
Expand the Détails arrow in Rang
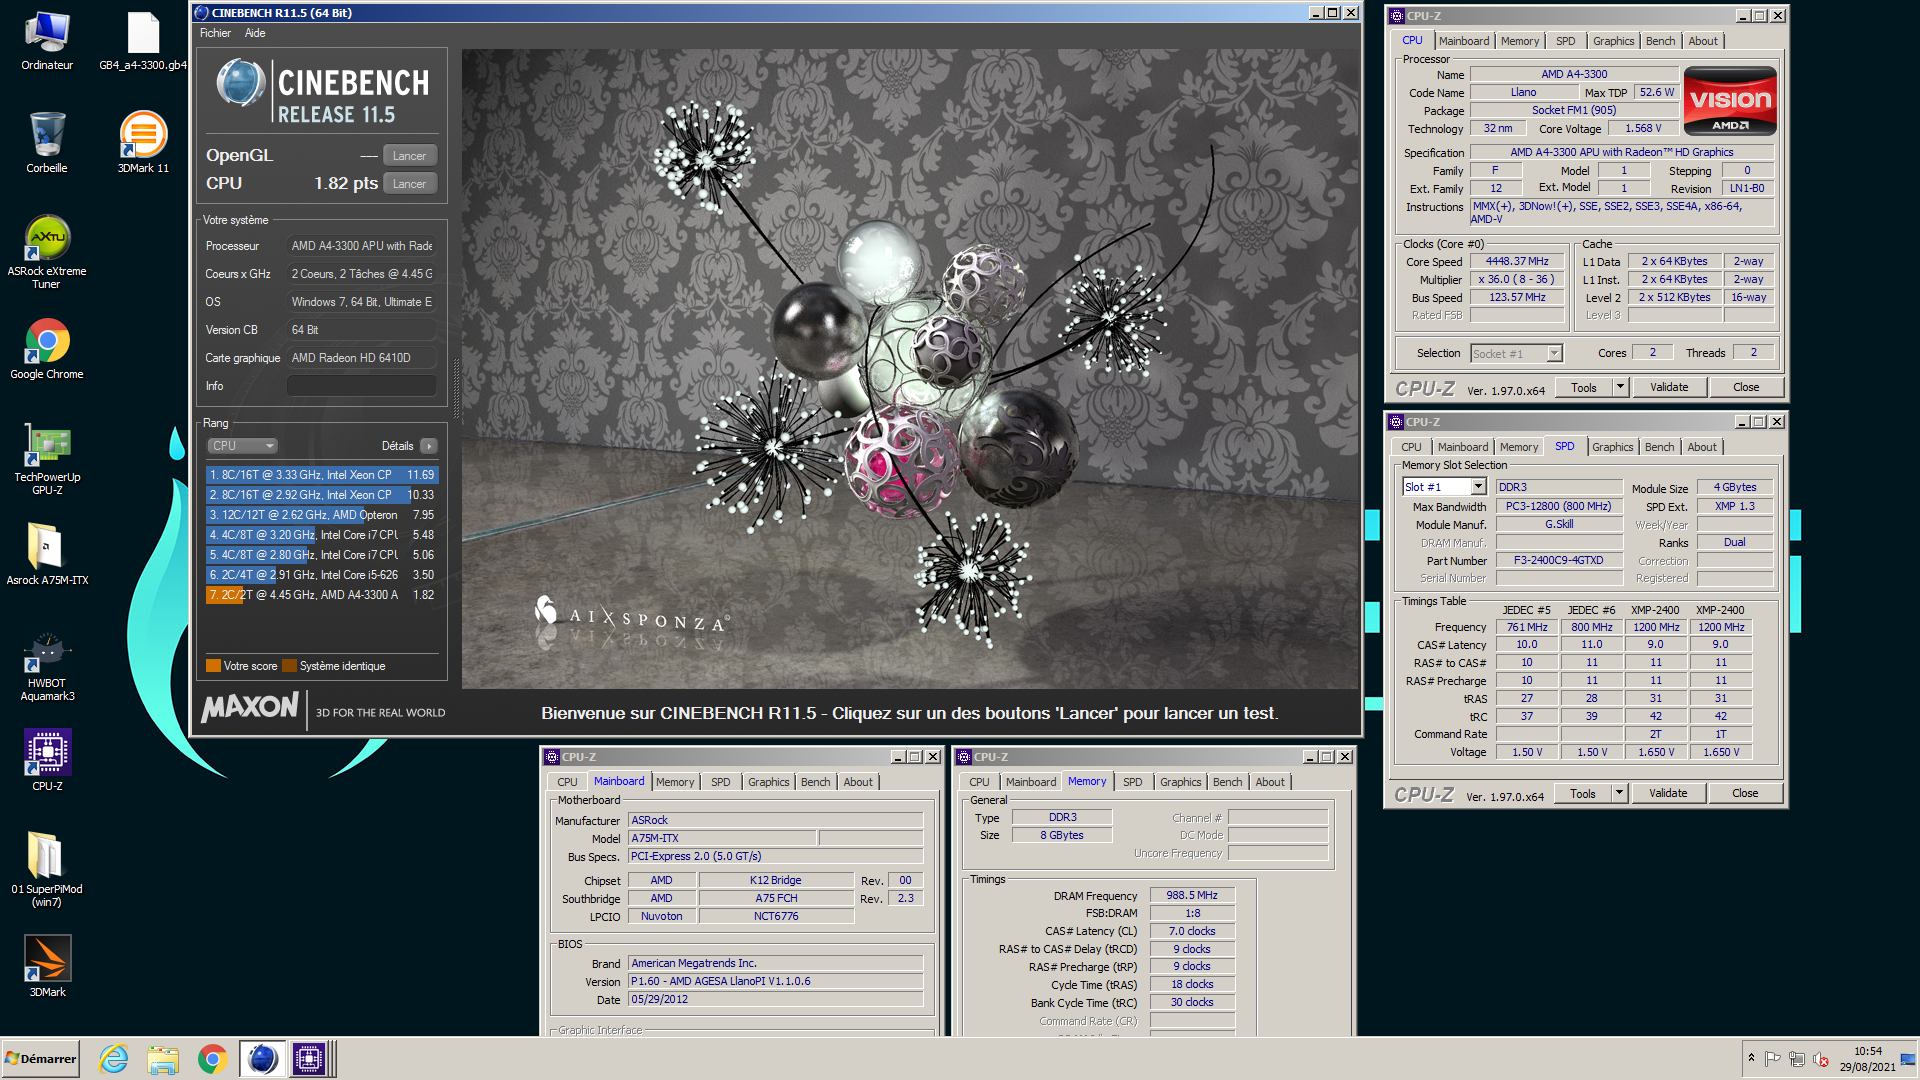[429, 446]
